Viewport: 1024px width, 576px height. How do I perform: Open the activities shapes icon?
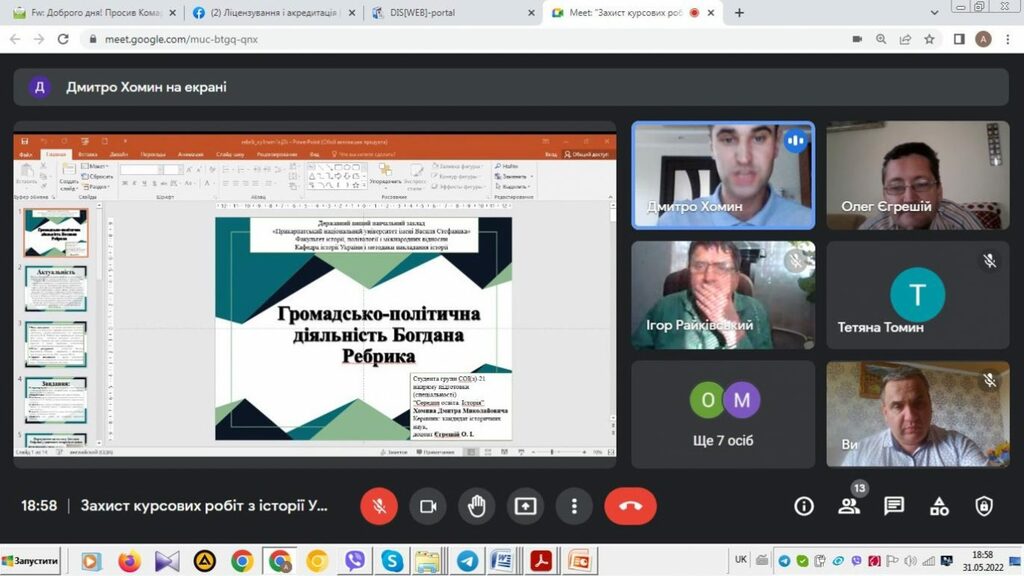(x=939, y=506)
